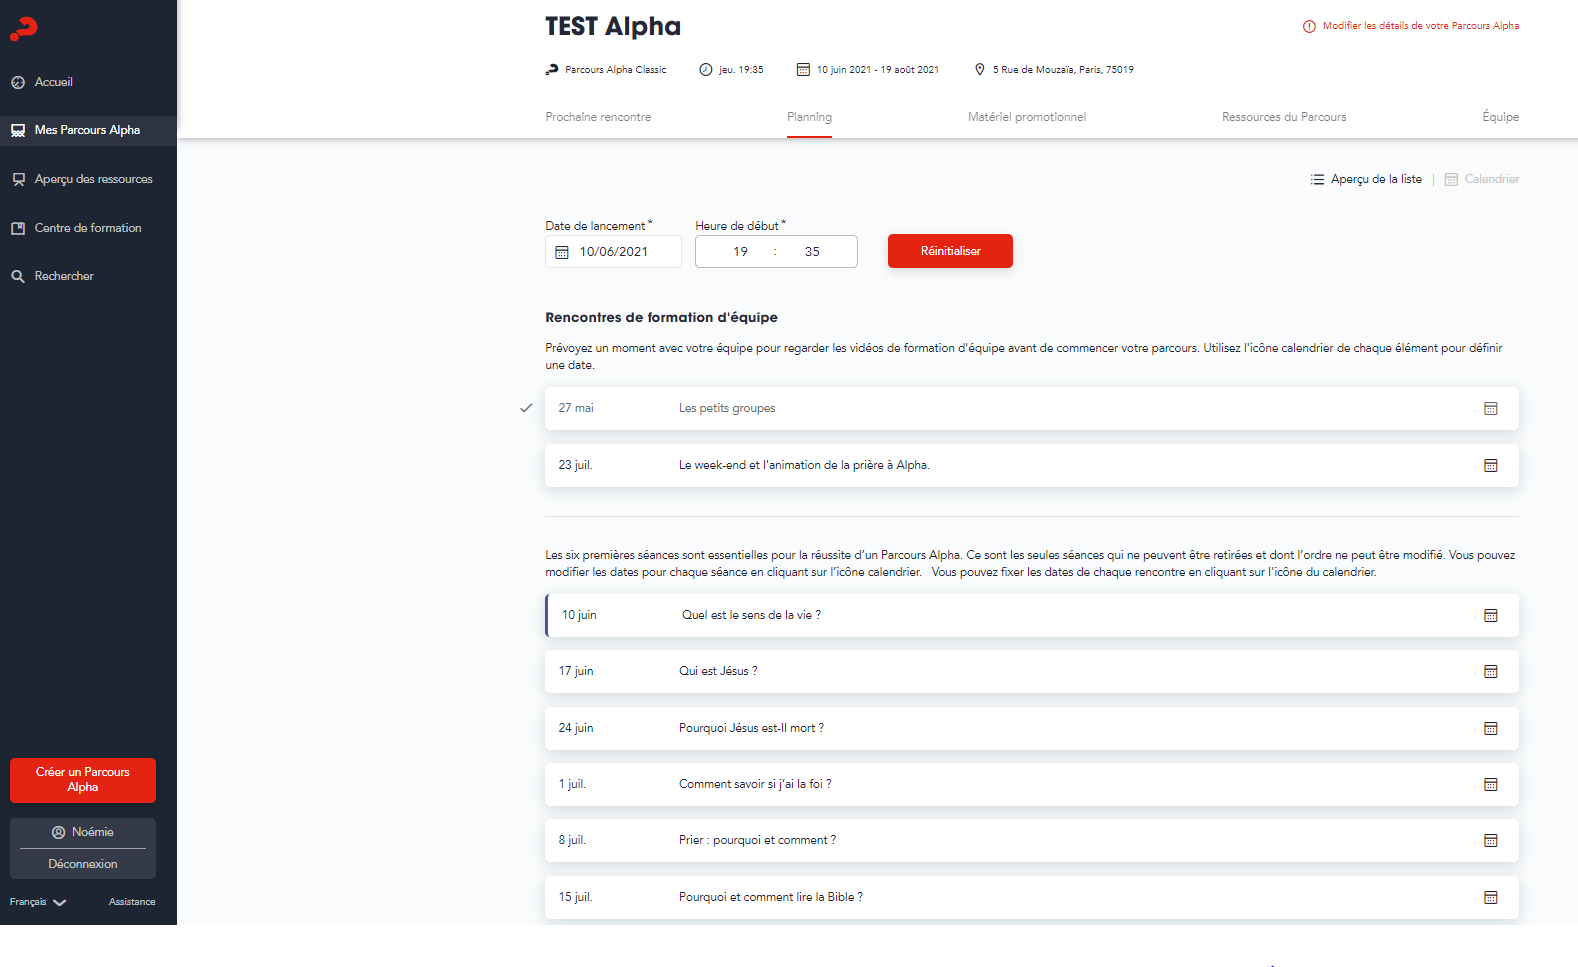Click the session 'Comment savoir si j'ai la foi ?'
This screenshot has height=967, width=1578.
tap(755, 784)
